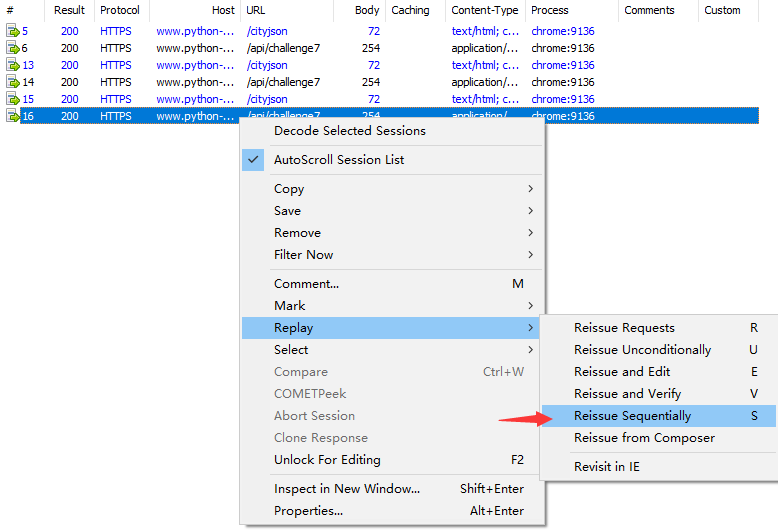Click the Content-Type column header
This screenshot has height=531, width=778.
pyautogui.click(x=485, y=10)
